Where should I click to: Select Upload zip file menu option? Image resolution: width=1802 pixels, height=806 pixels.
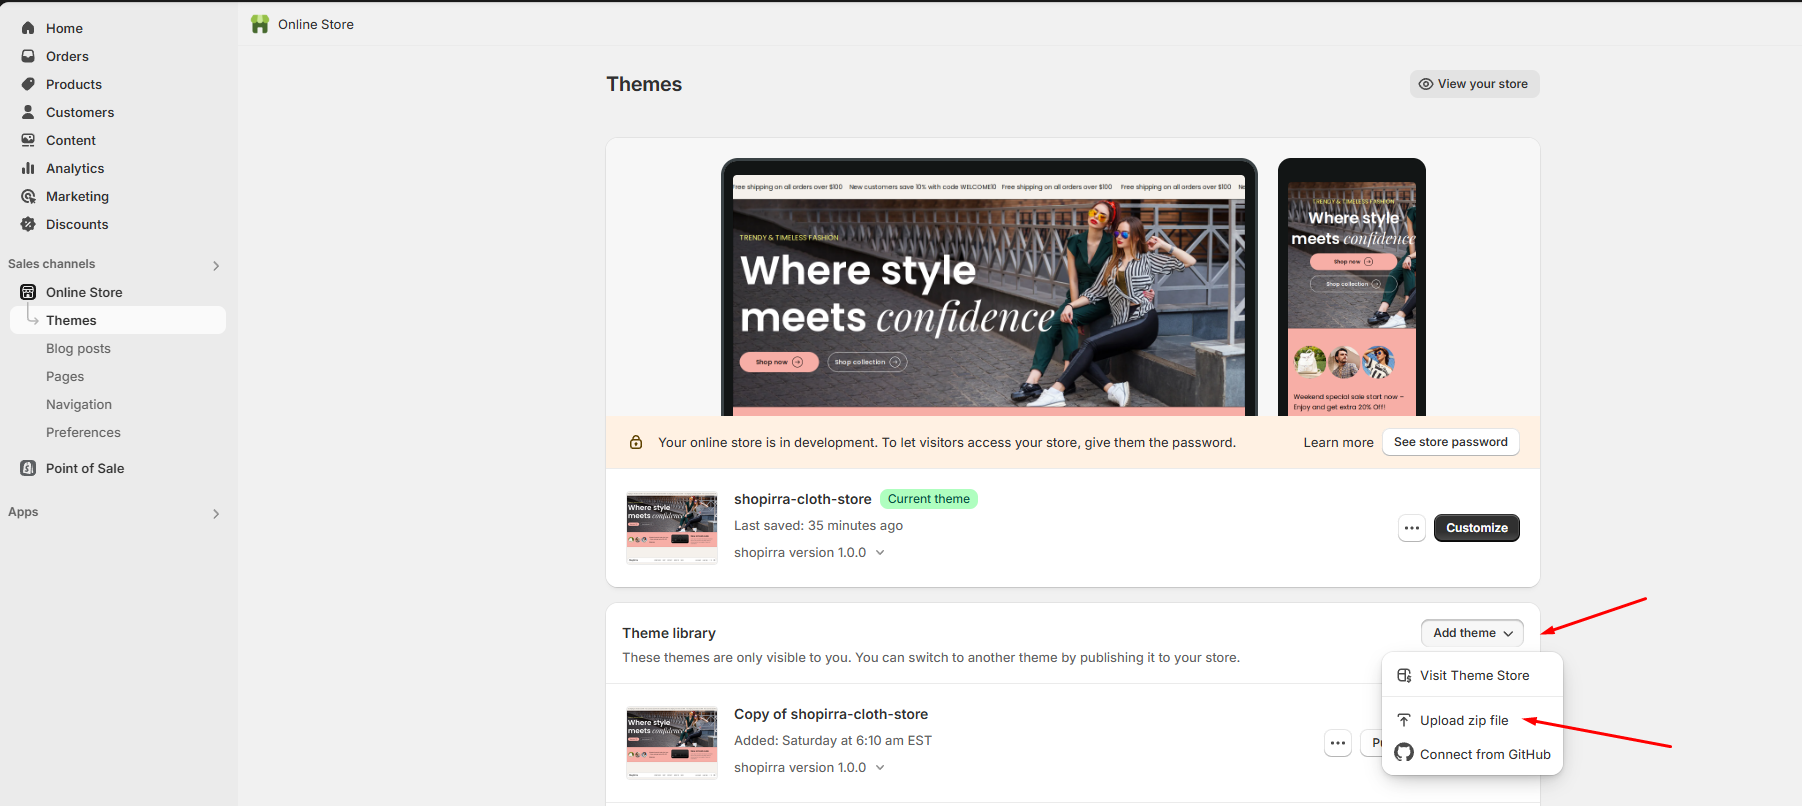click(x=1472, y=720)
